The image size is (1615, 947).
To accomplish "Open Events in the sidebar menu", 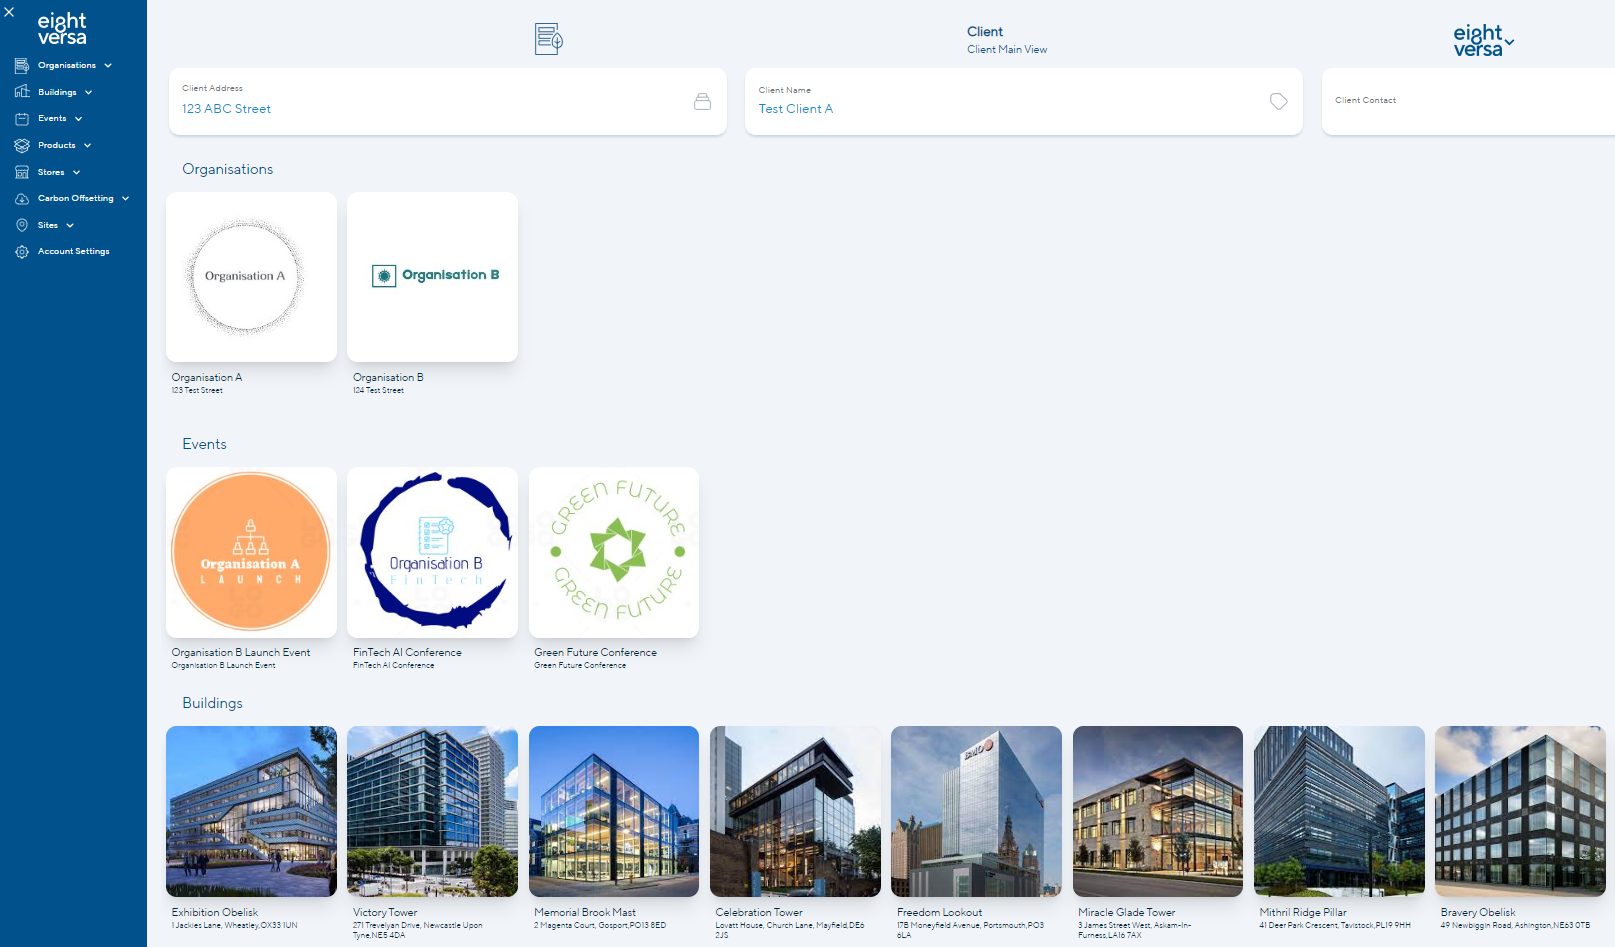I will [52, 119].
